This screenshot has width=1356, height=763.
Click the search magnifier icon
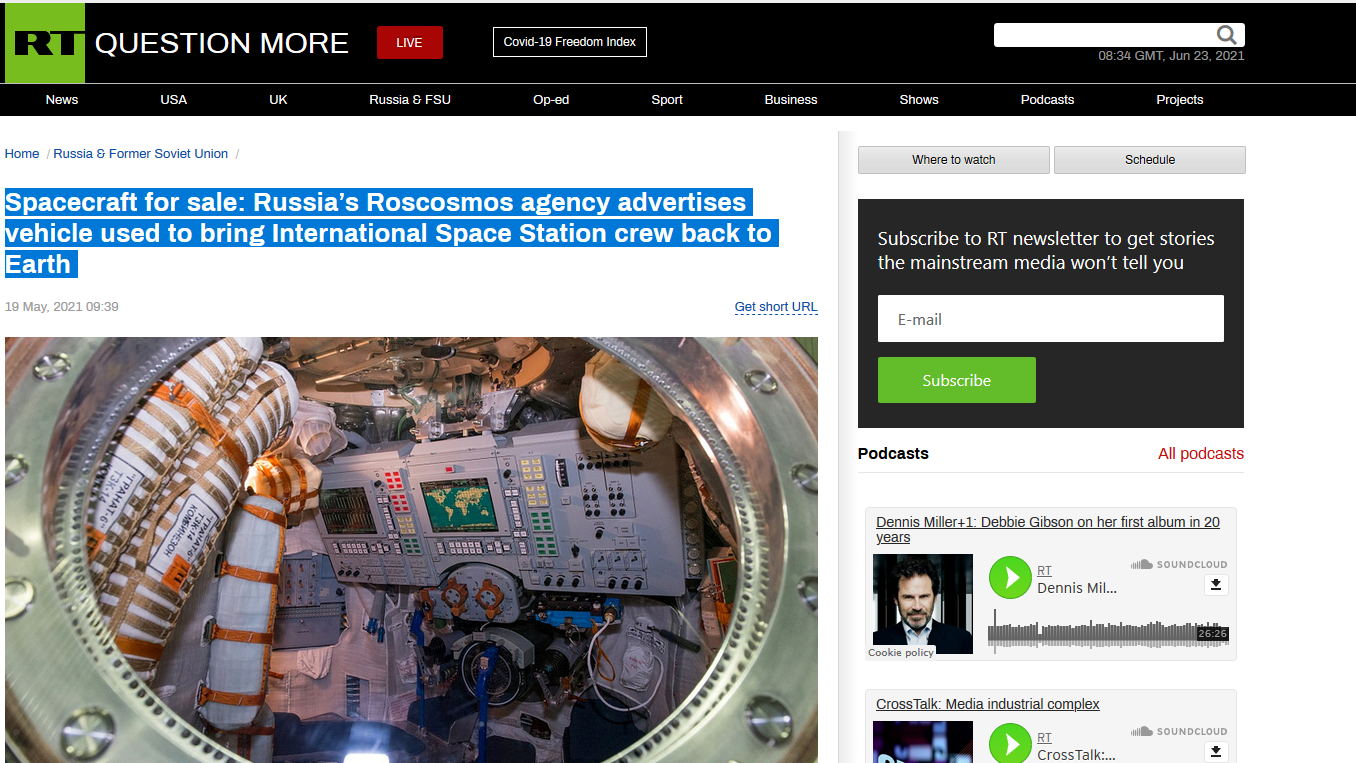click(x=1227, y=36)
